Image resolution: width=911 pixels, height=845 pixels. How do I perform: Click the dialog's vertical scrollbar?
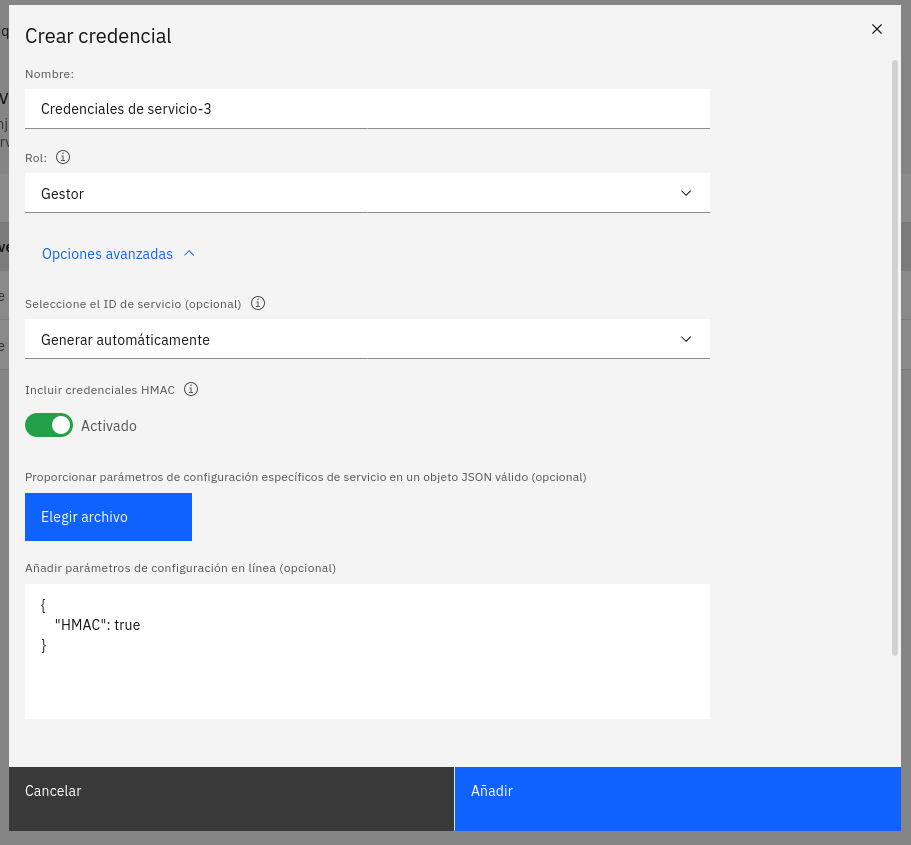895,357
